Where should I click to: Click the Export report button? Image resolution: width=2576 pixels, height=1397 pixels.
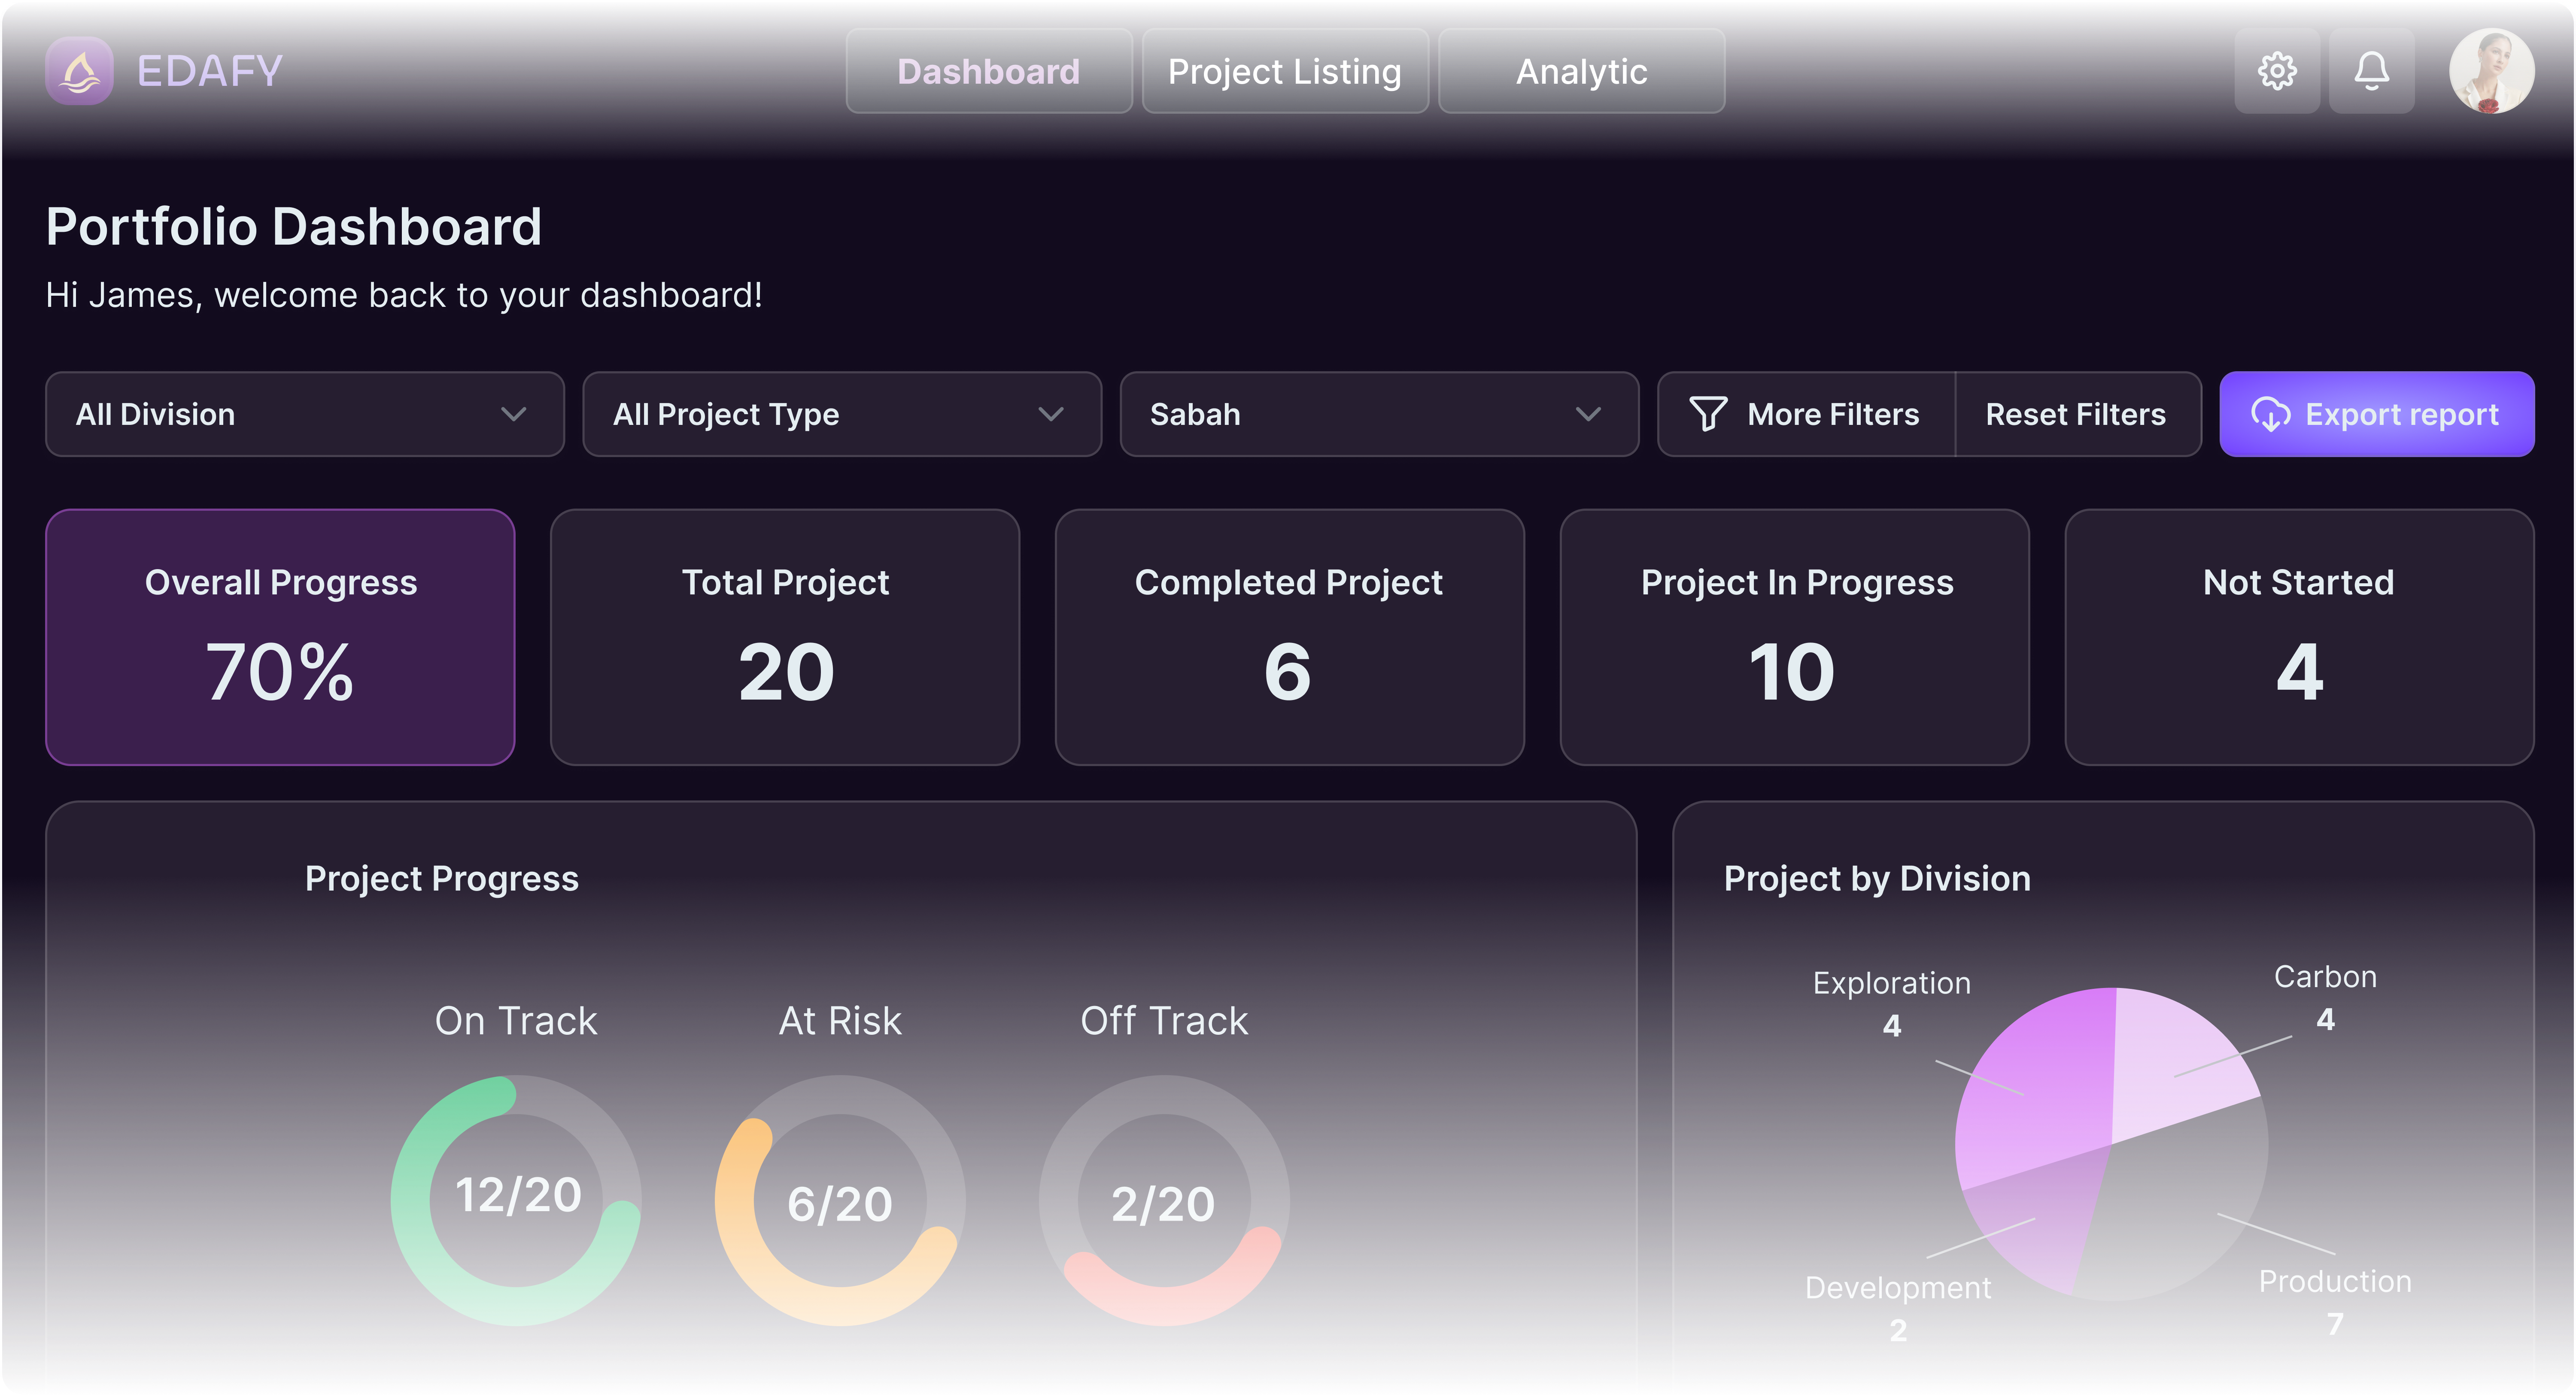point(2377,414)
